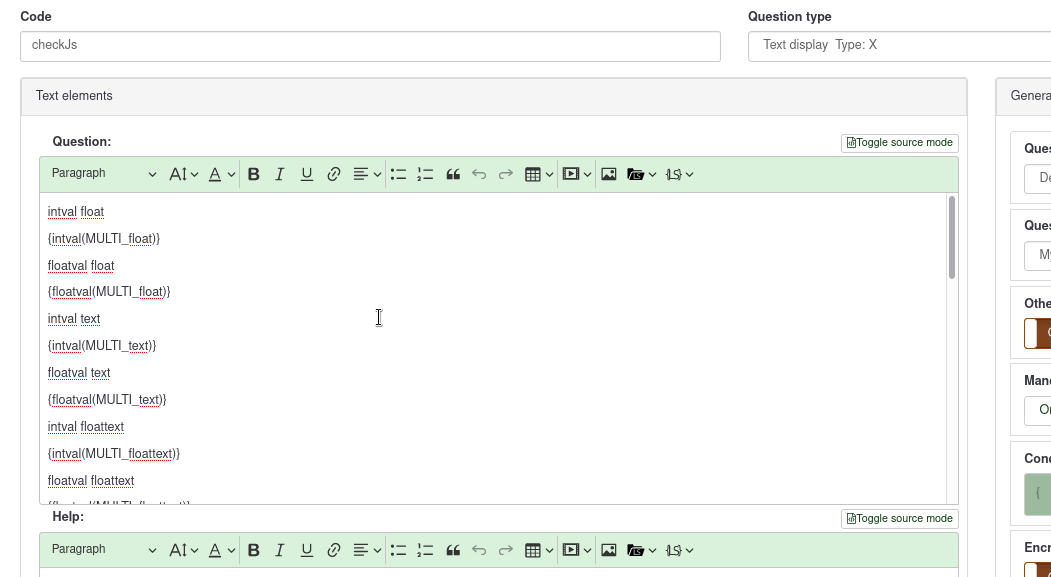1051x577 pixels.
Task: Insert link in Question editor
Action: (x=333, y=174)
